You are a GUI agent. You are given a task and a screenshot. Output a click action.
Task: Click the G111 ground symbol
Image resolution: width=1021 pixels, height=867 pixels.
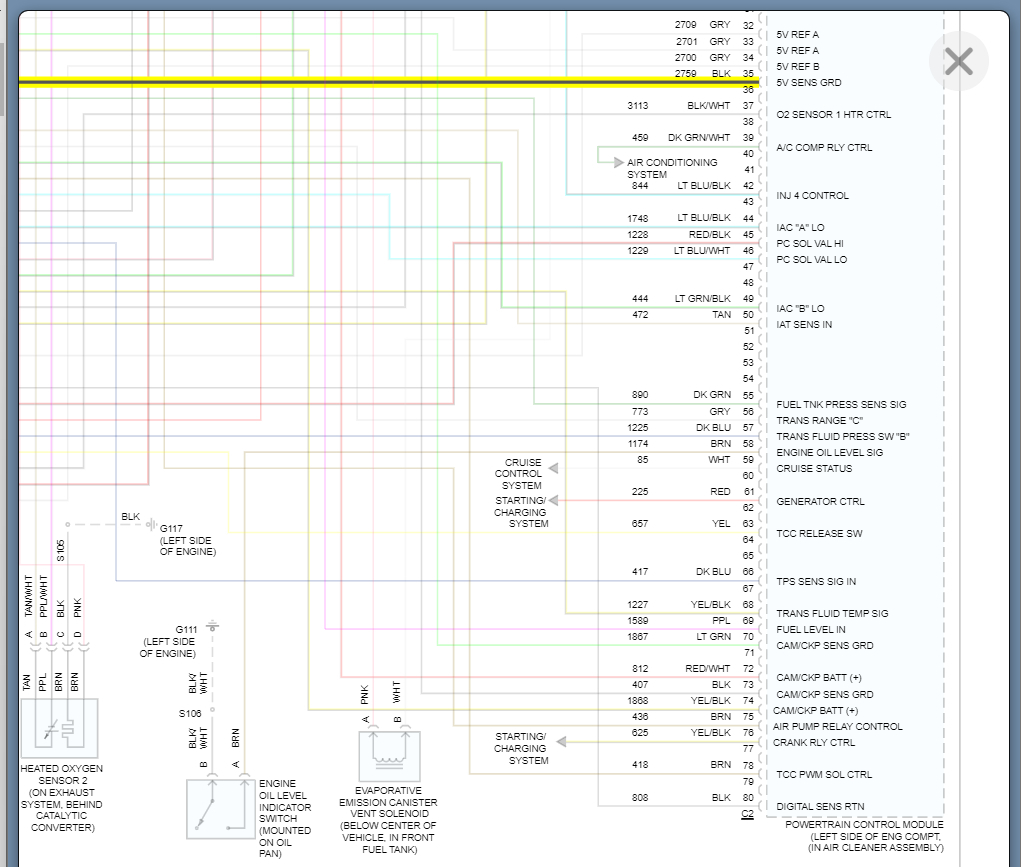[x=212, y=627]
